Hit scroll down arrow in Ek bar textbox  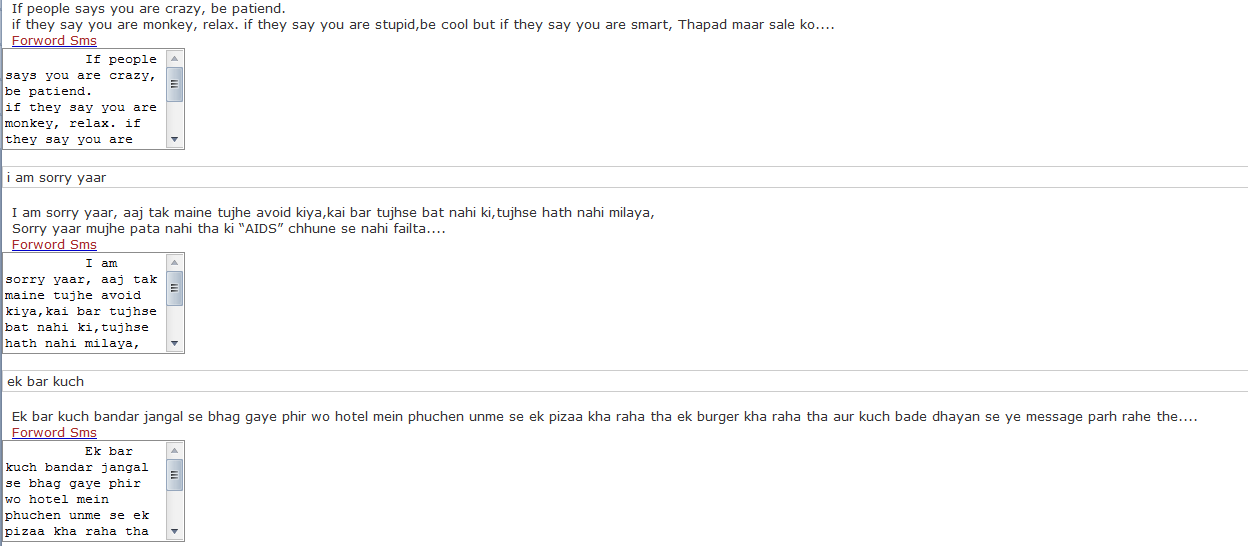click(175, 532)
